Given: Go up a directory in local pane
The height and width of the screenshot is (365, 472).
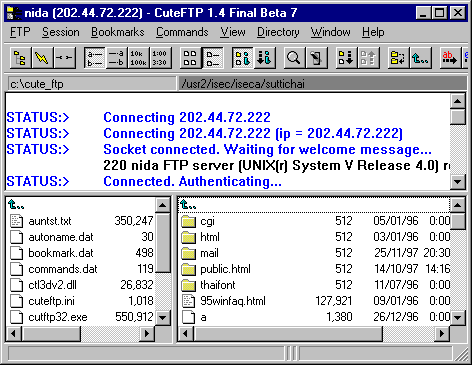Looking at the screenshot, I should 16,204.
